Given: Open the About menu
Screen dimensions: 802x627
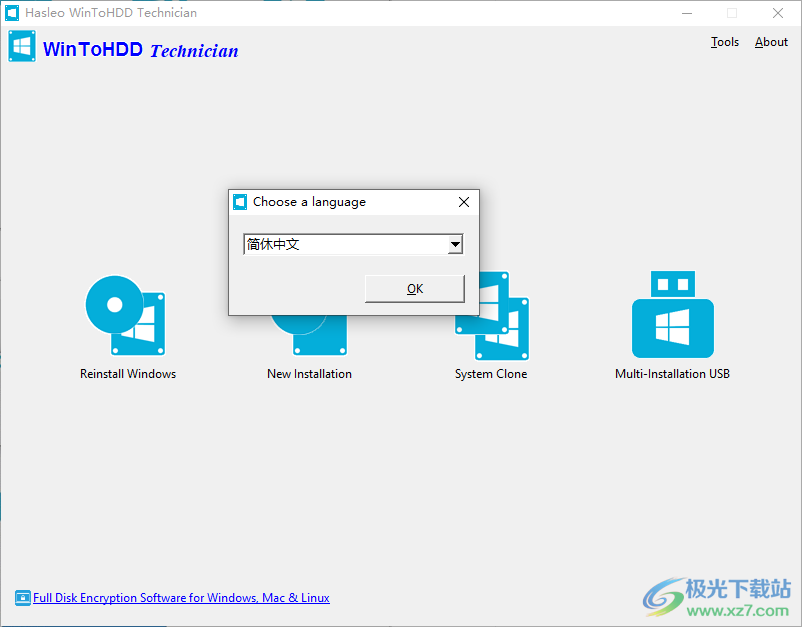Looking at the screenshot, I should click(x=771, y=42).
